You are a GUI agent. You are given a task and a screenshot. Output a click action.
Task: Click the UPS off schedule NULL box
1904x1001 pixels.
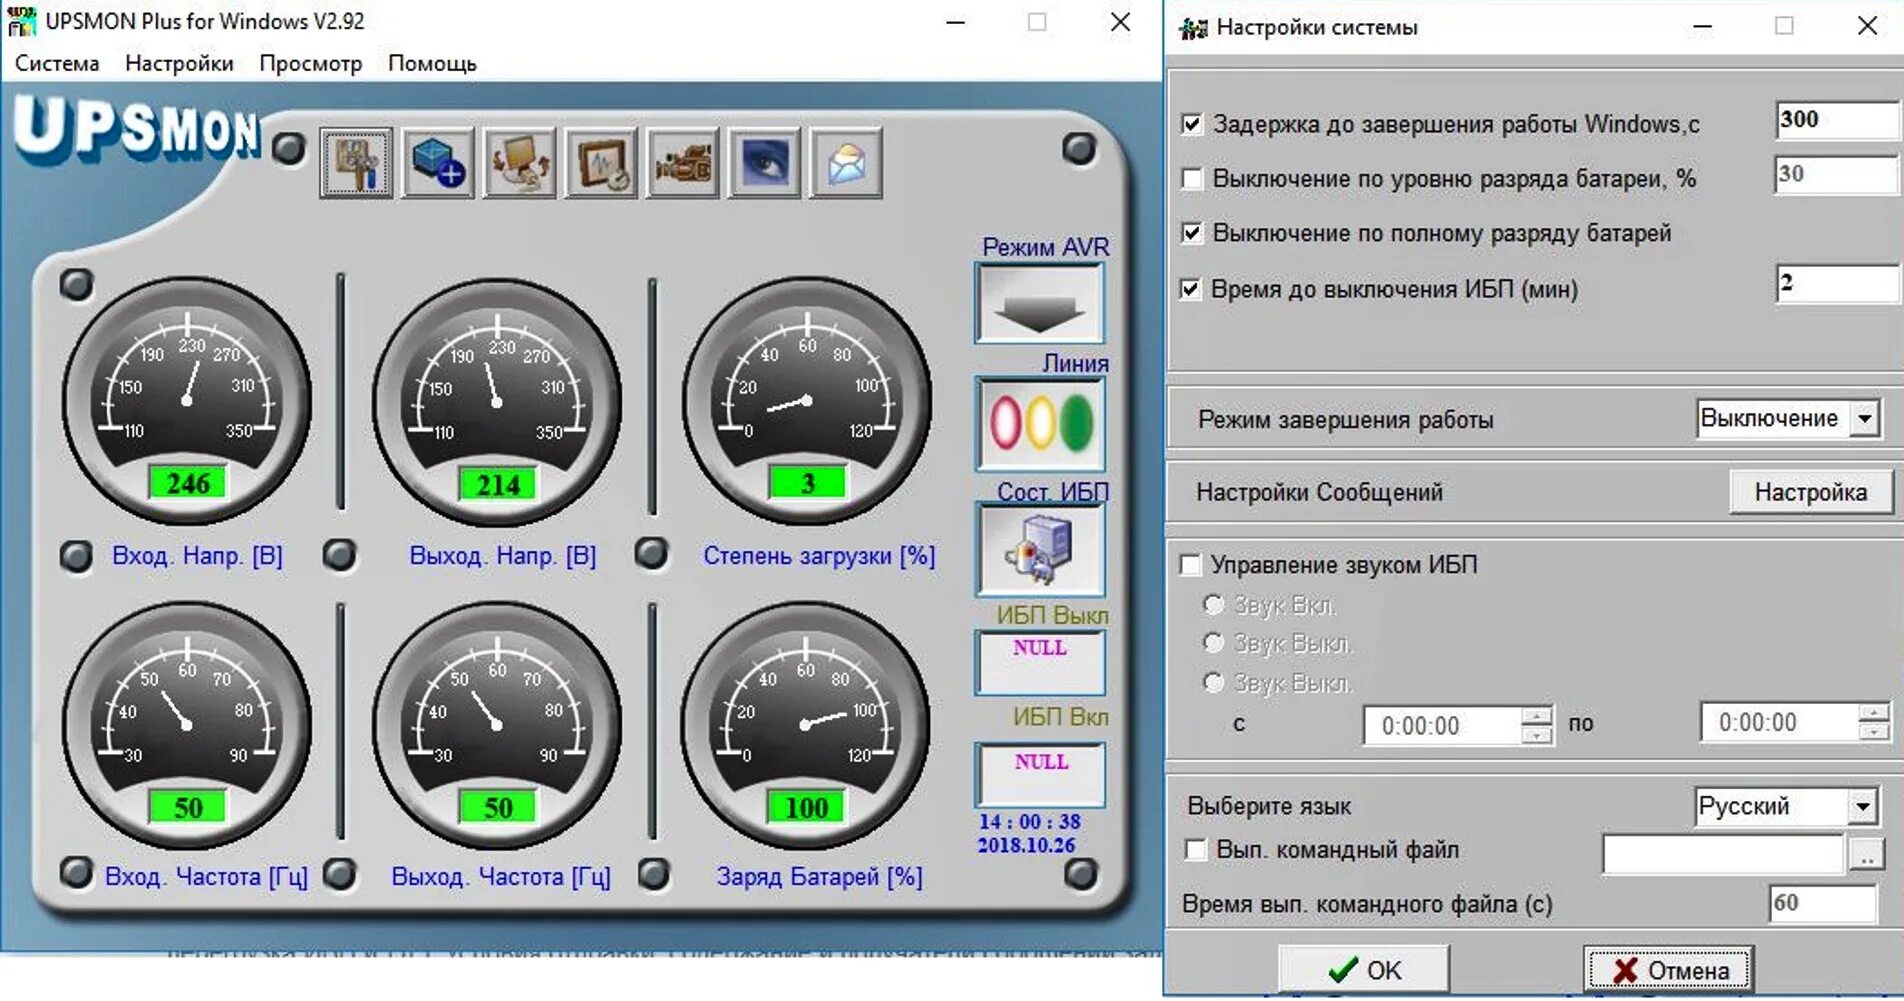pos(1040,662)
